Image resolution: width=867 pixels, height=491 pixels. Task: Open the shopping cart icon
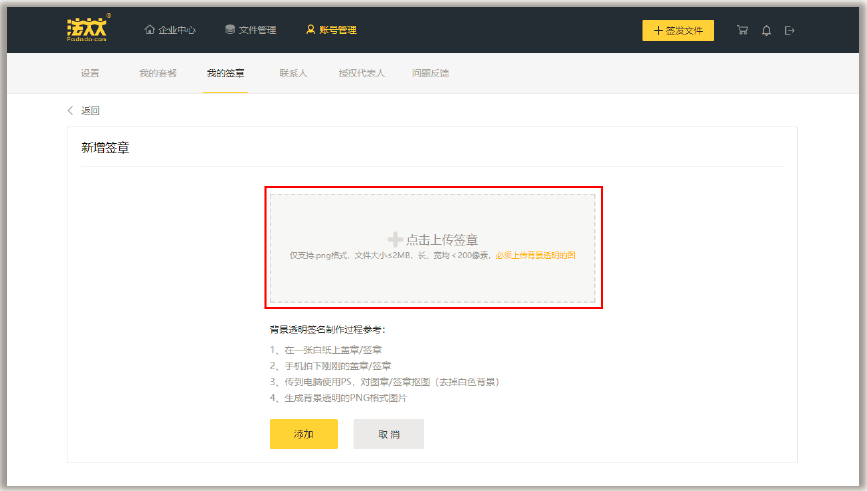pyautogui.click(x=742, y=30)
